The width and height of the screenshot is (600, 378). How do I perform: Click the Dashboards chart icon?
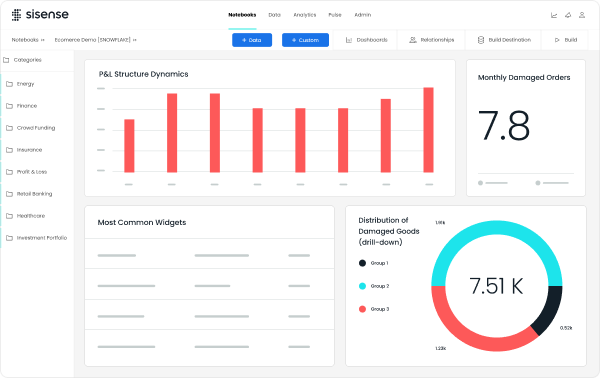coord(349,40)
